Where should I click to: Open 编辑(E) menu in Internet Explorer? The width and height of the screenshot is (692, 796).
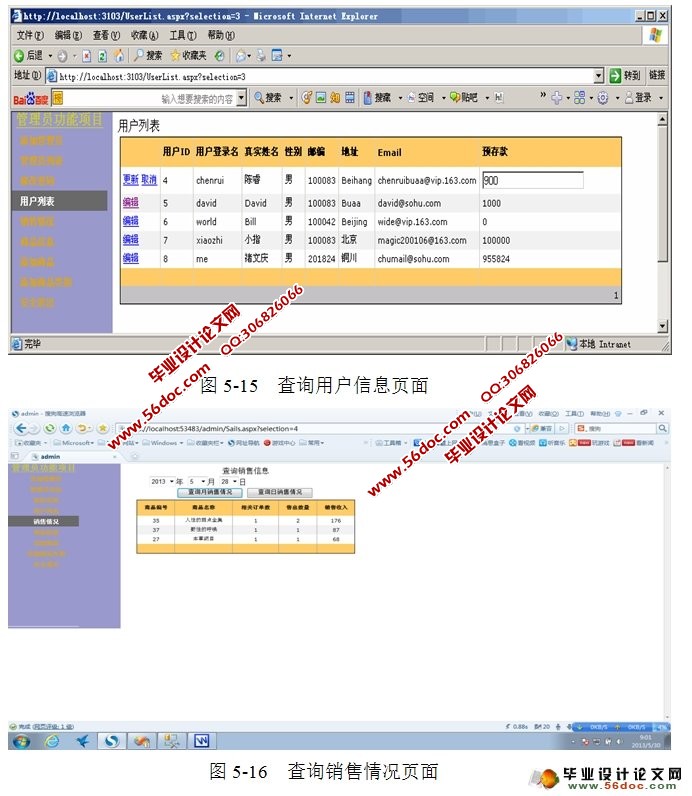click(68, 35)
